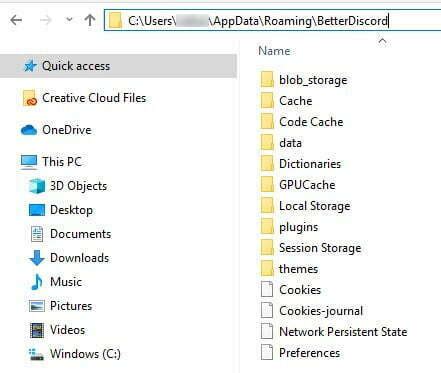The image size is (441, 373).
Task: Click the This PC monitor icon
Action: [x=29, y=162]
